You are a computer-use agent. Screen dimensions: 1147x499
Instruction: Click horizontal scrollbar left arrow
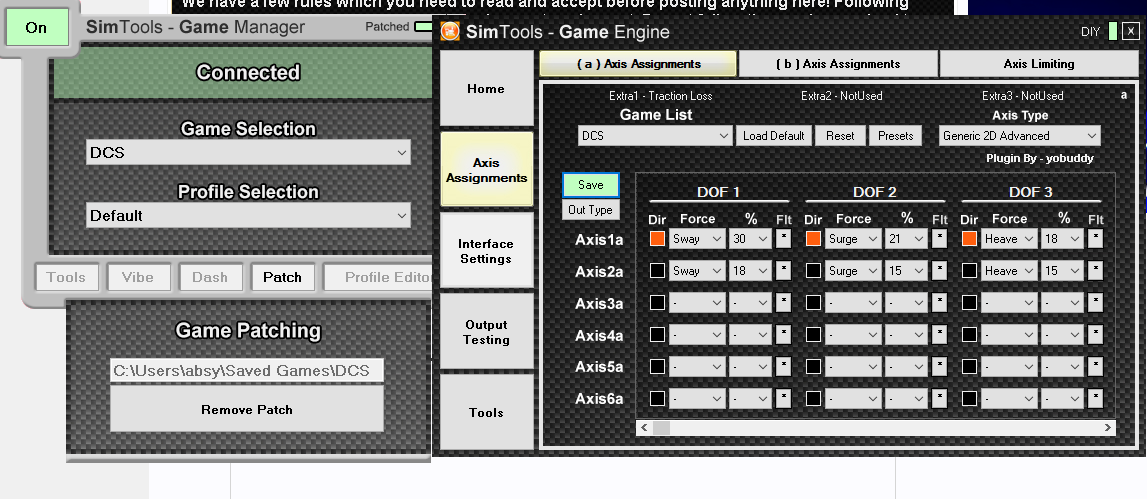644,427
